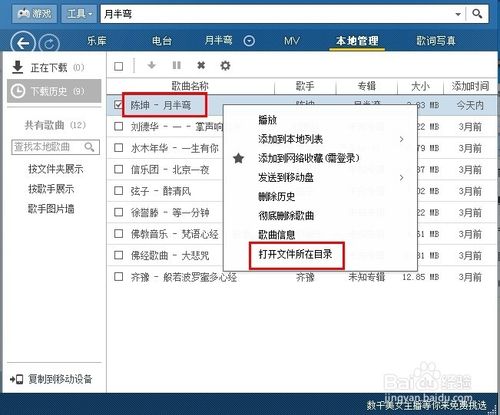Click the circle dropdown icon next to 月半弯 tab
The height and width of the screenshot is (415, 500).
[x=249, y=41]
